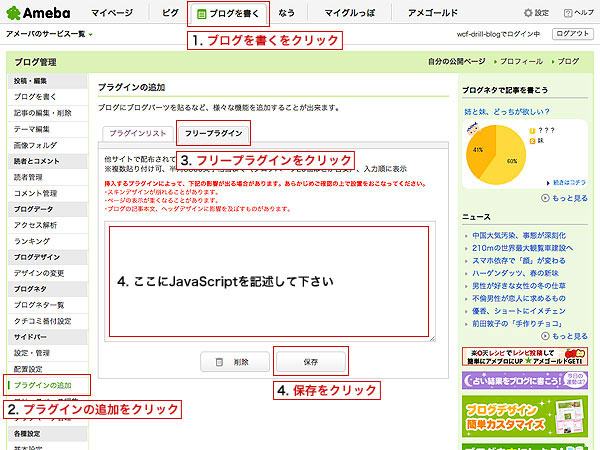Viewport: 600px width, 450px height.
Task: Click the 占い結果をブログに書こう banner
Action: 525,381
